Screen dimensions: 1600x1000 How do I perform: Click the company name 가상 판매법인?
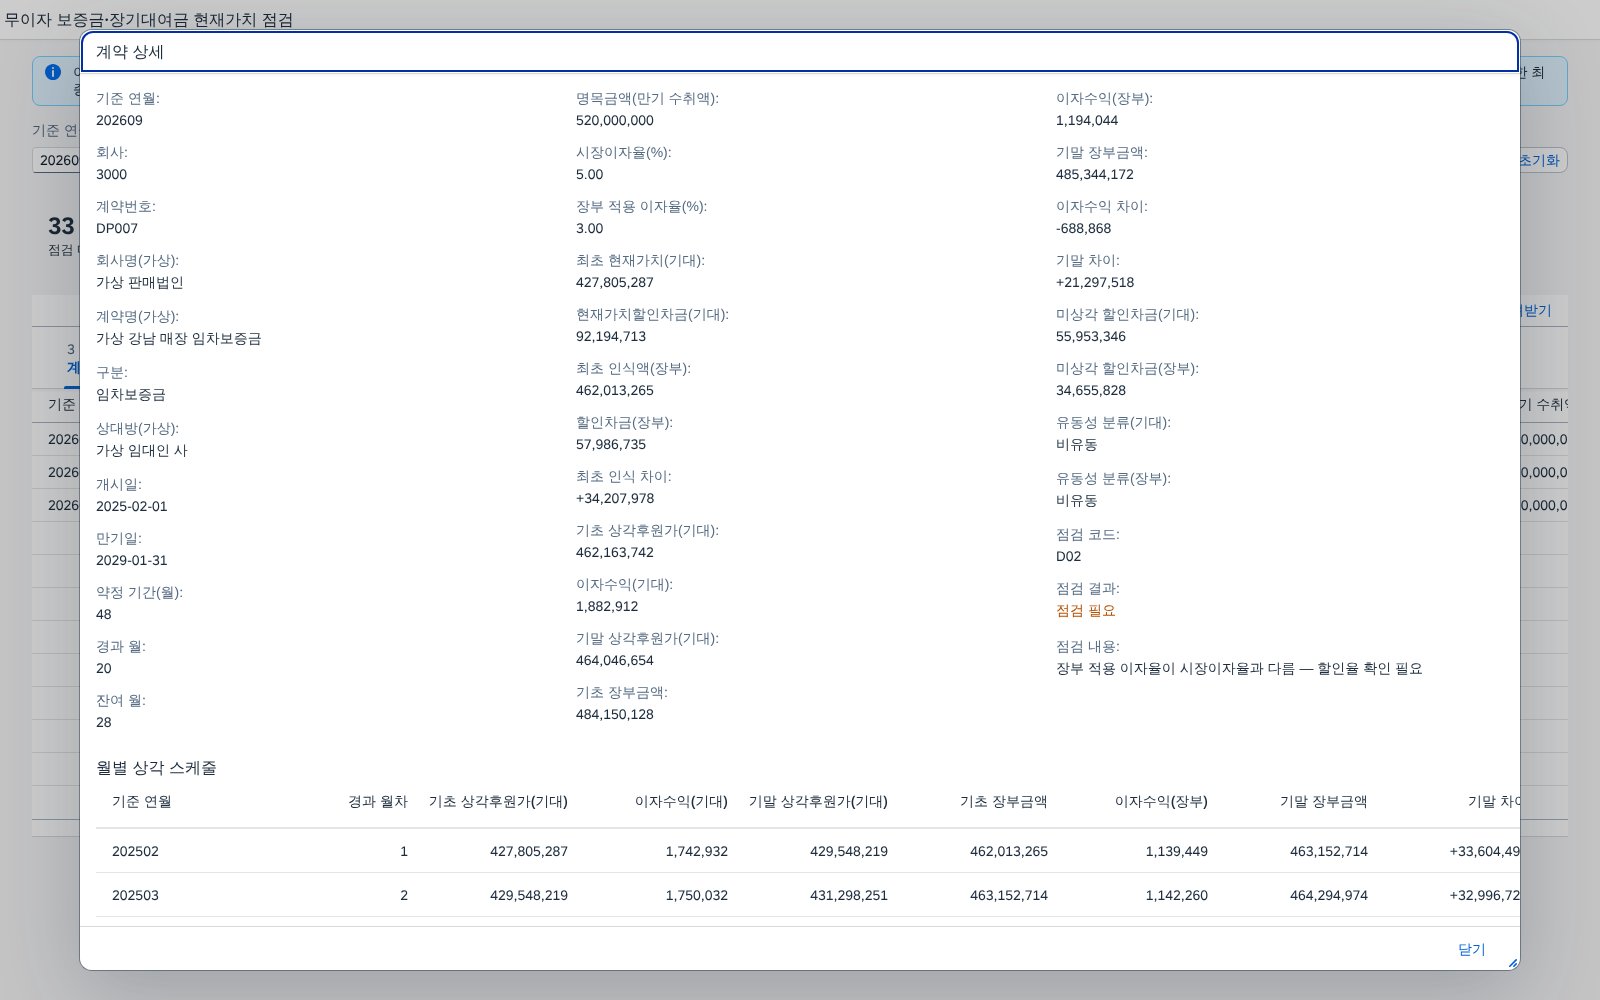pyautogui.click(x=138, y=282)
